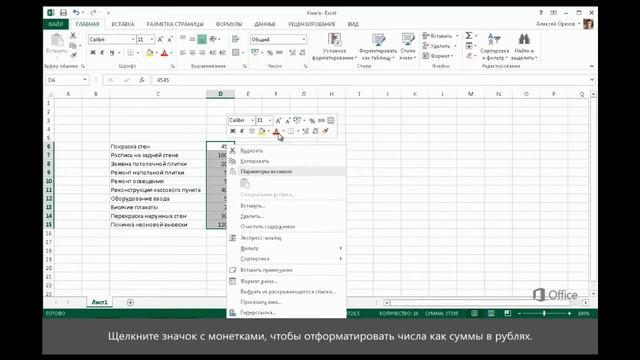Click the Undo arrow in quick access toolbar
This screenshot has height=360, width=640.
76,13
